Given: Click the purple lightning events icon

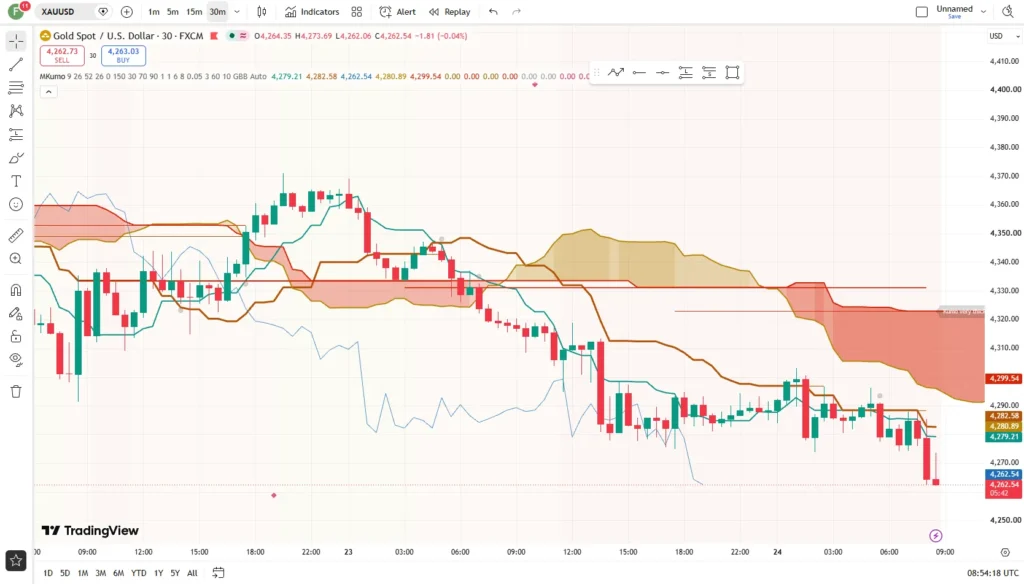Looking at the screenshot, I should [936, 536].
